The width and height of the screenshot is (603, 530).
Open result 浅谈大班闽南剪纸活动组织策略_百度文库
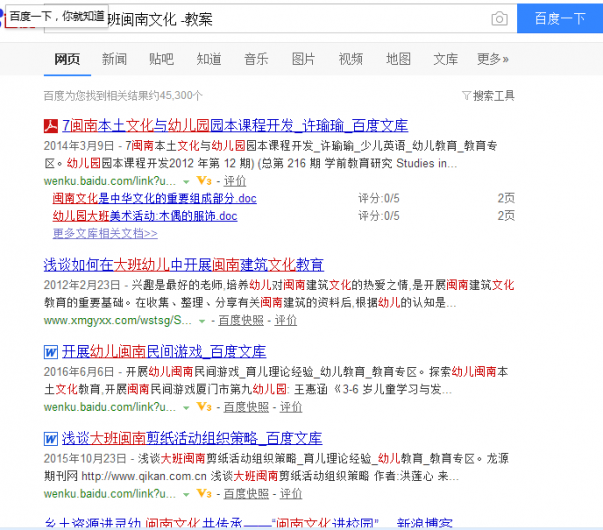click(x=192, y=439)
